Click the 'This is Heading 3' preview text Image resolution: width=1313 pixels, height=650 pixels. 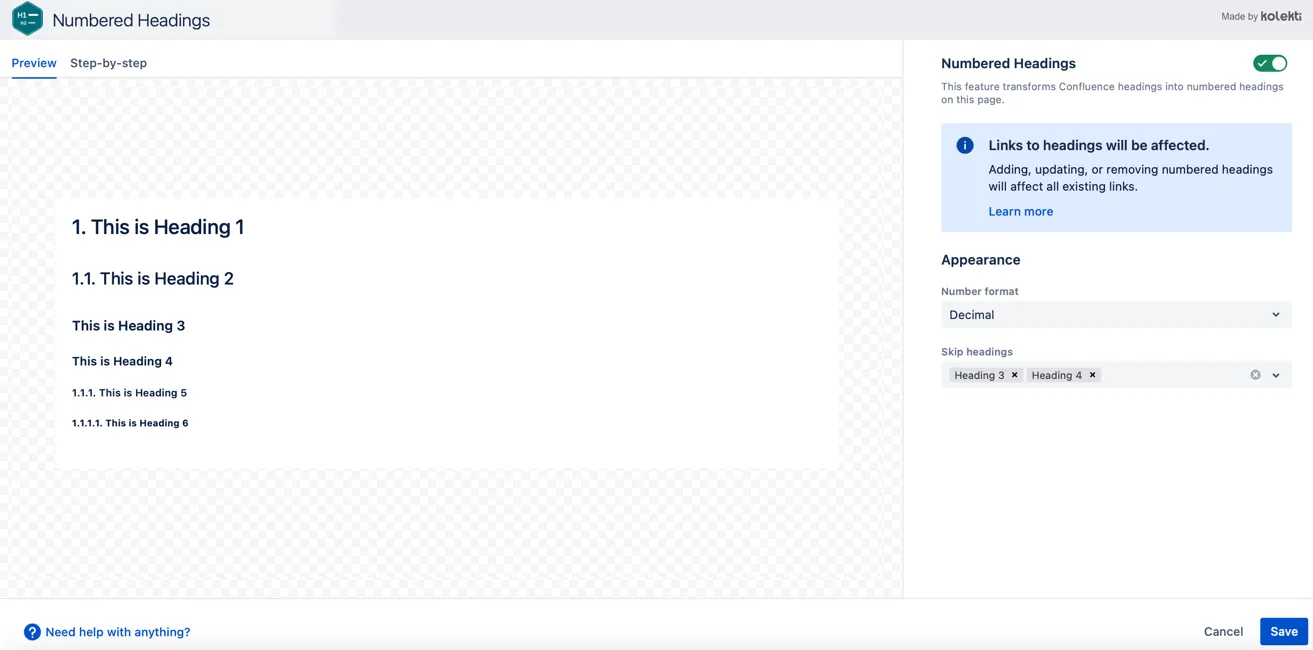128,326
